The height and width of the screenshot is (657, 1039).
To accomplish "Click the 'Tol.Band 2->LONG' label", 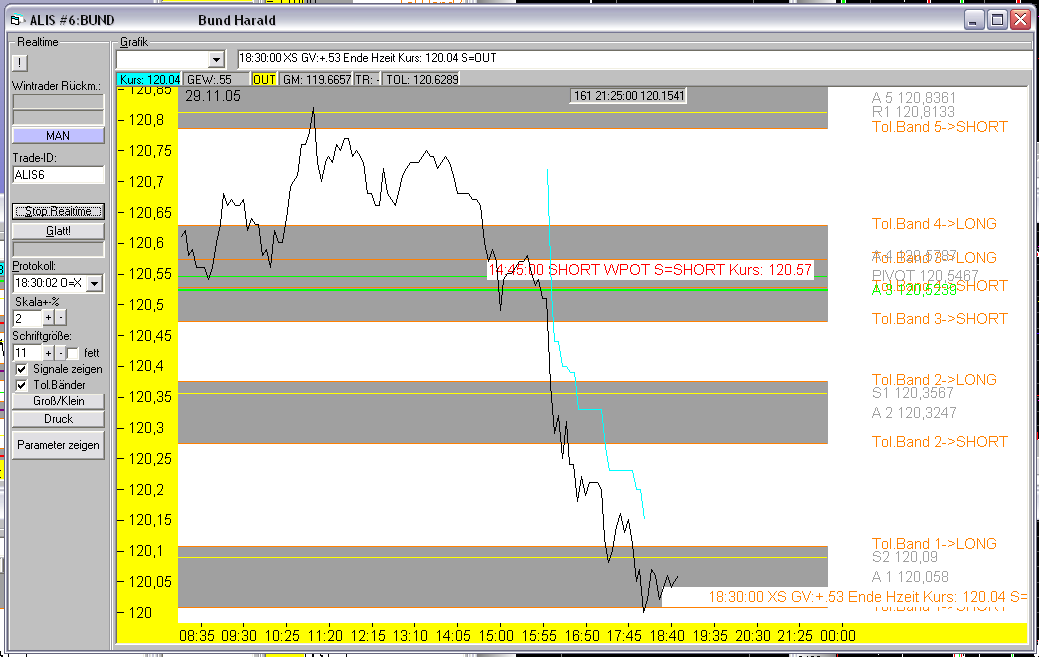I will tap(934, 379).
